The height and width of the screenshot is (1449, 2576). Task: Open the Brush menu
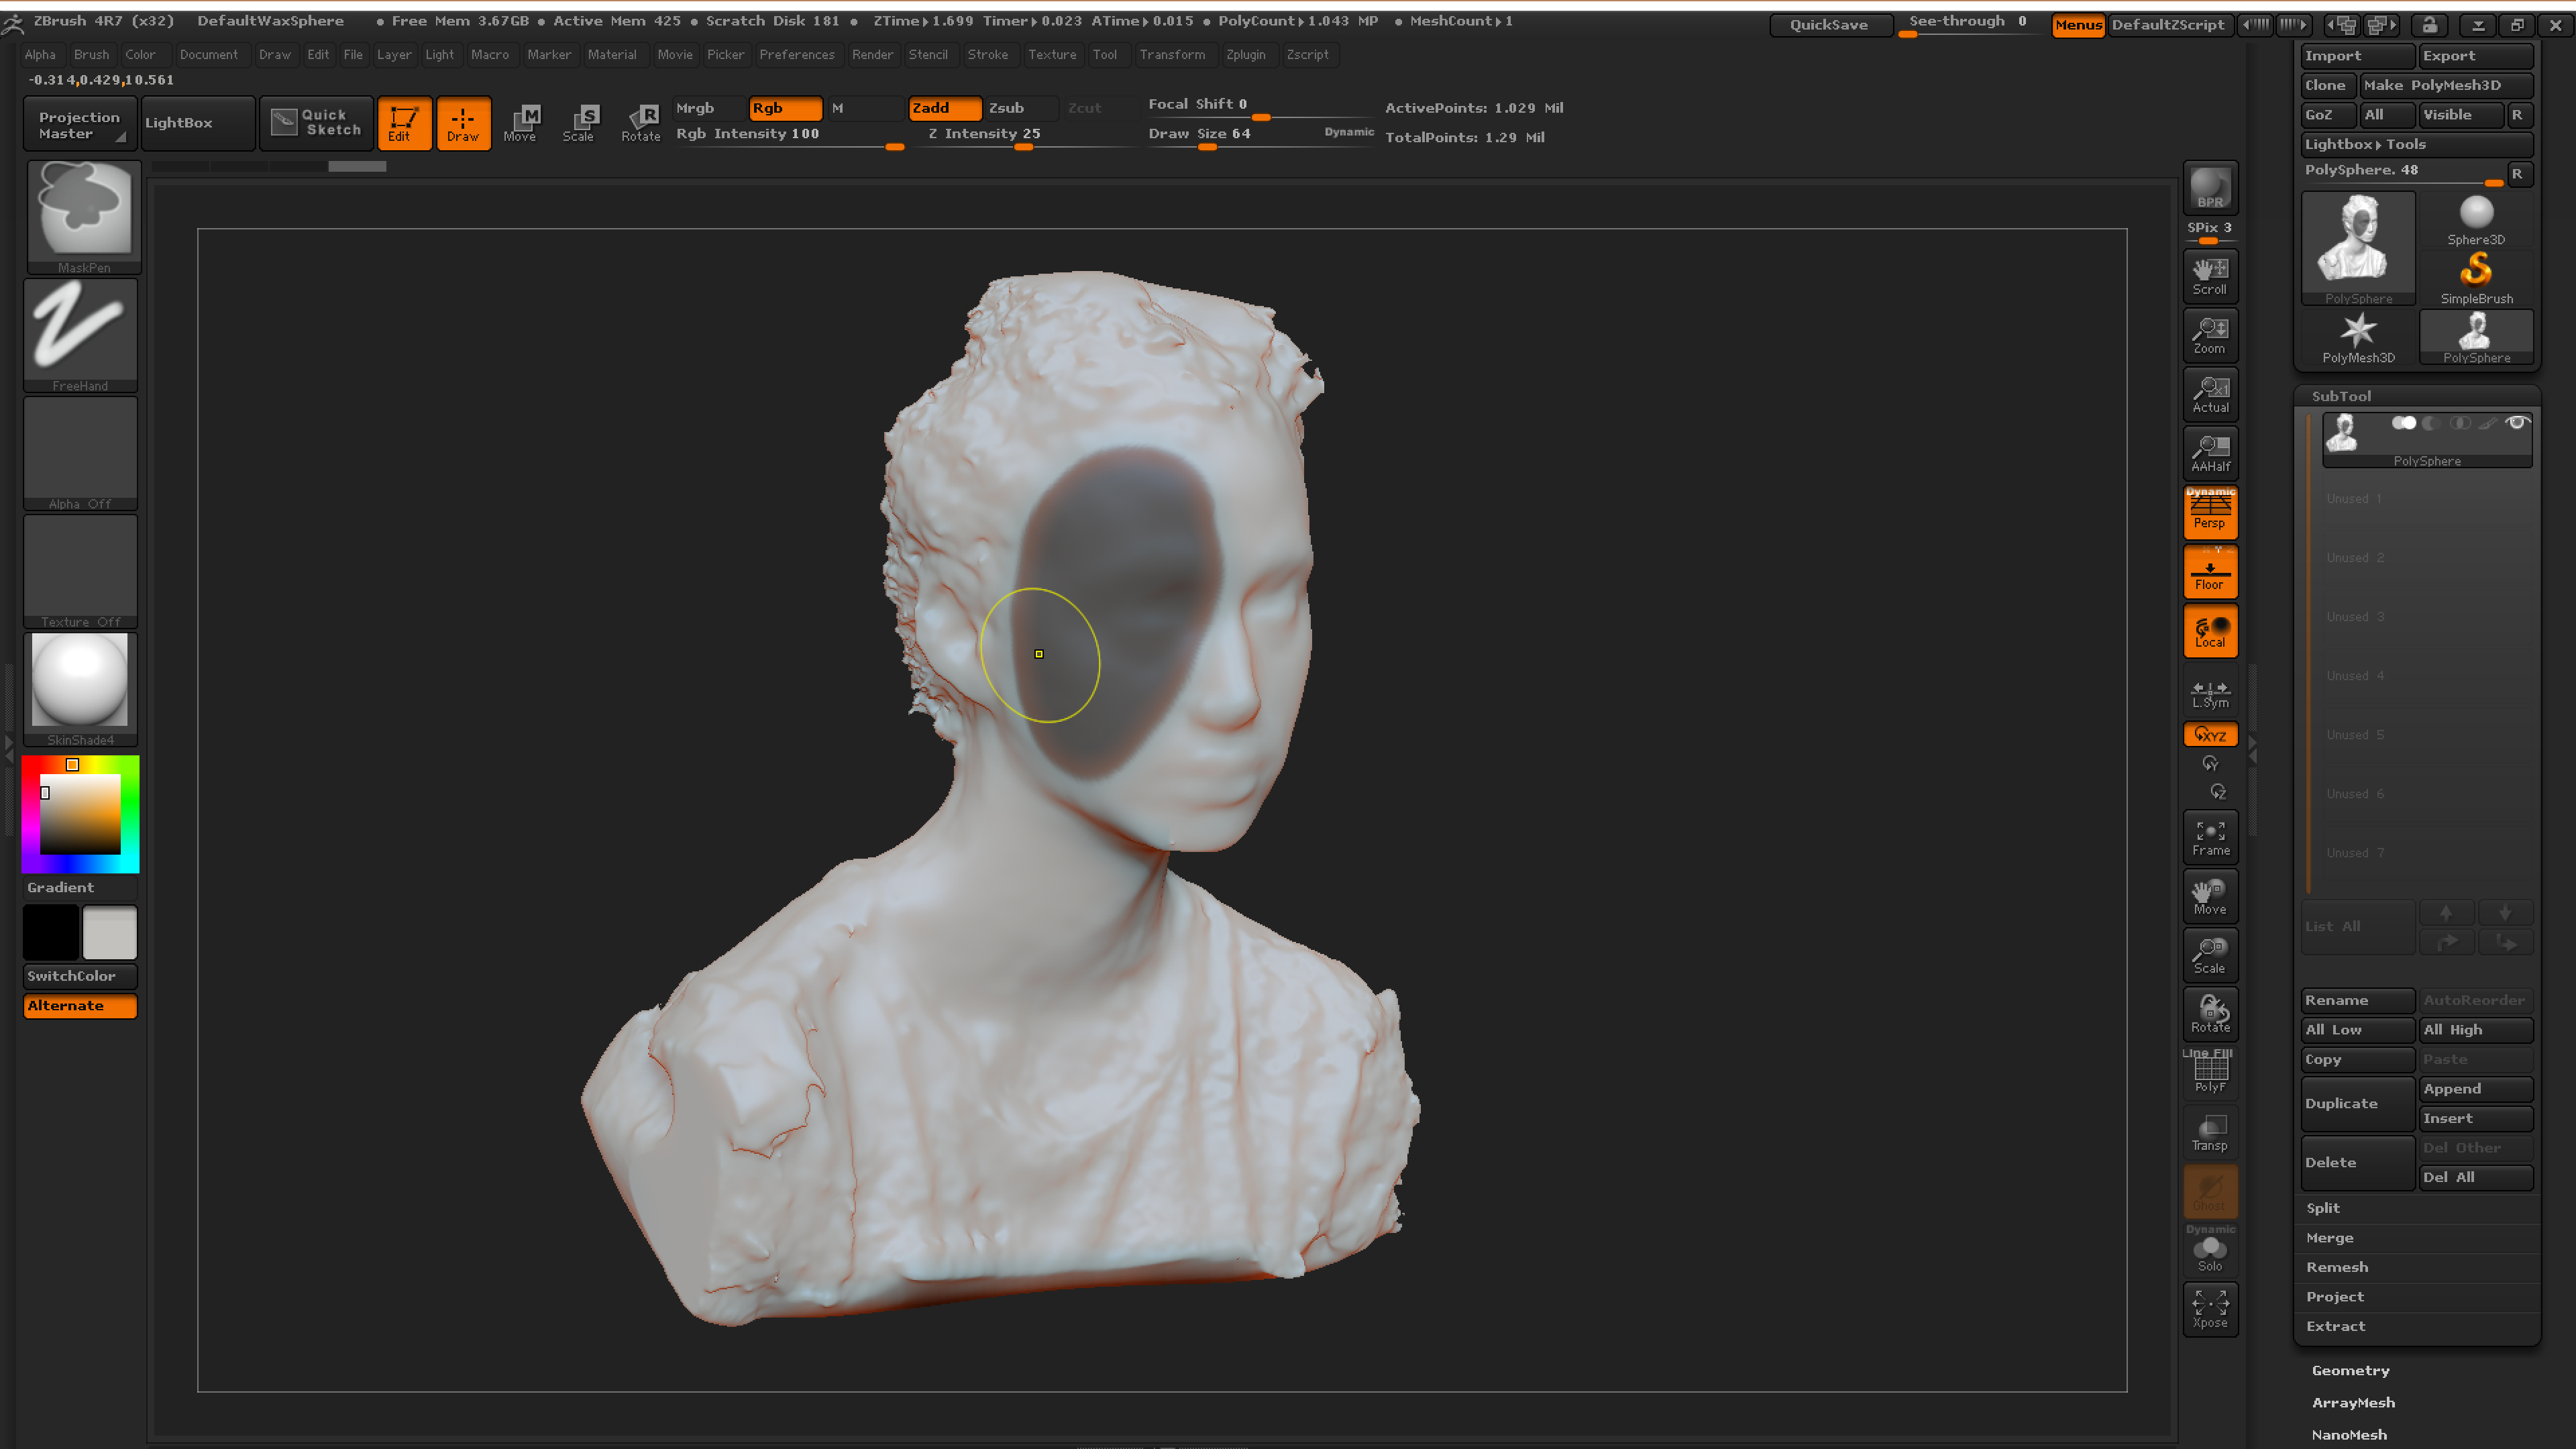click(x=91, y=55)
